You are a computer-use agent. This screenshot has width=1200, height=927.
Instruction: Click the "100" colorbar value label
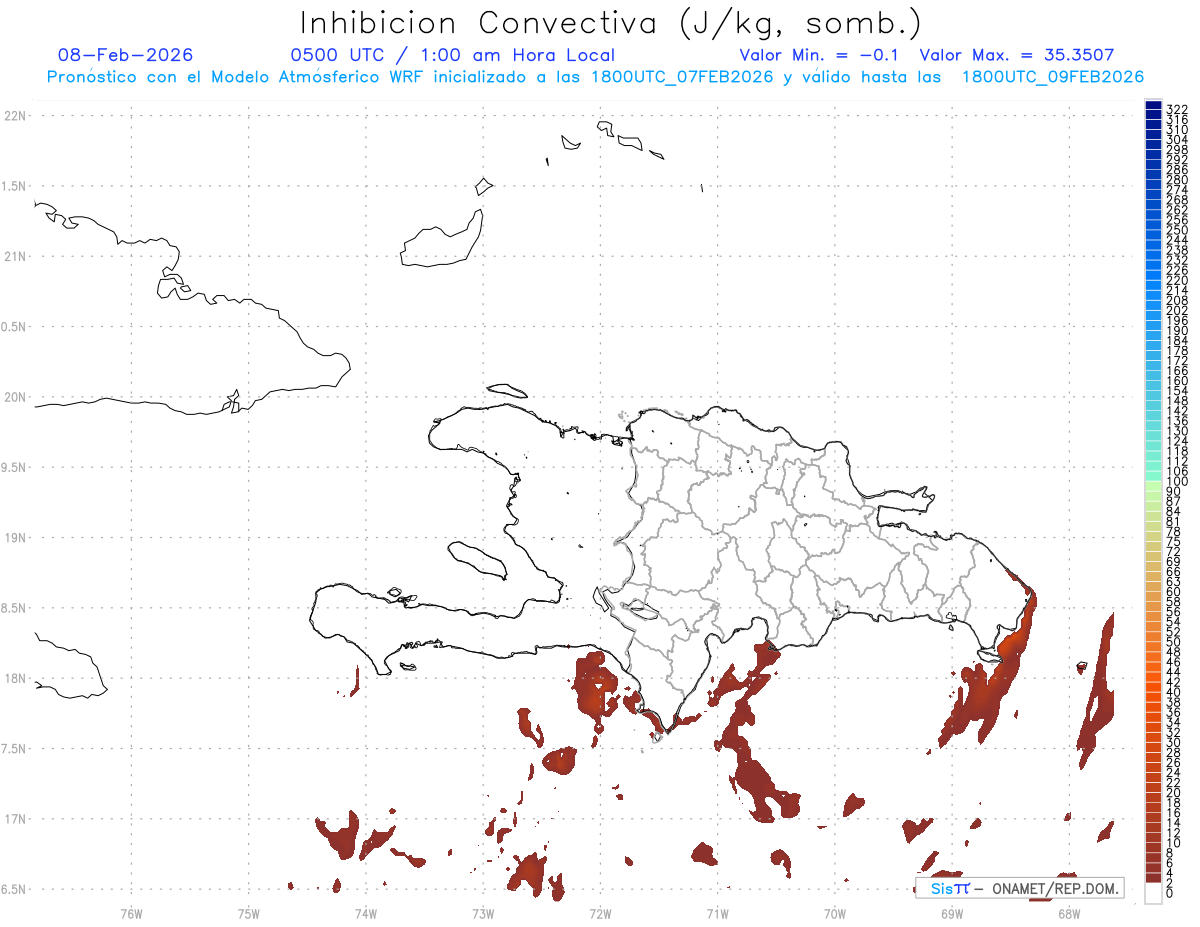(x=1177, y=481)
